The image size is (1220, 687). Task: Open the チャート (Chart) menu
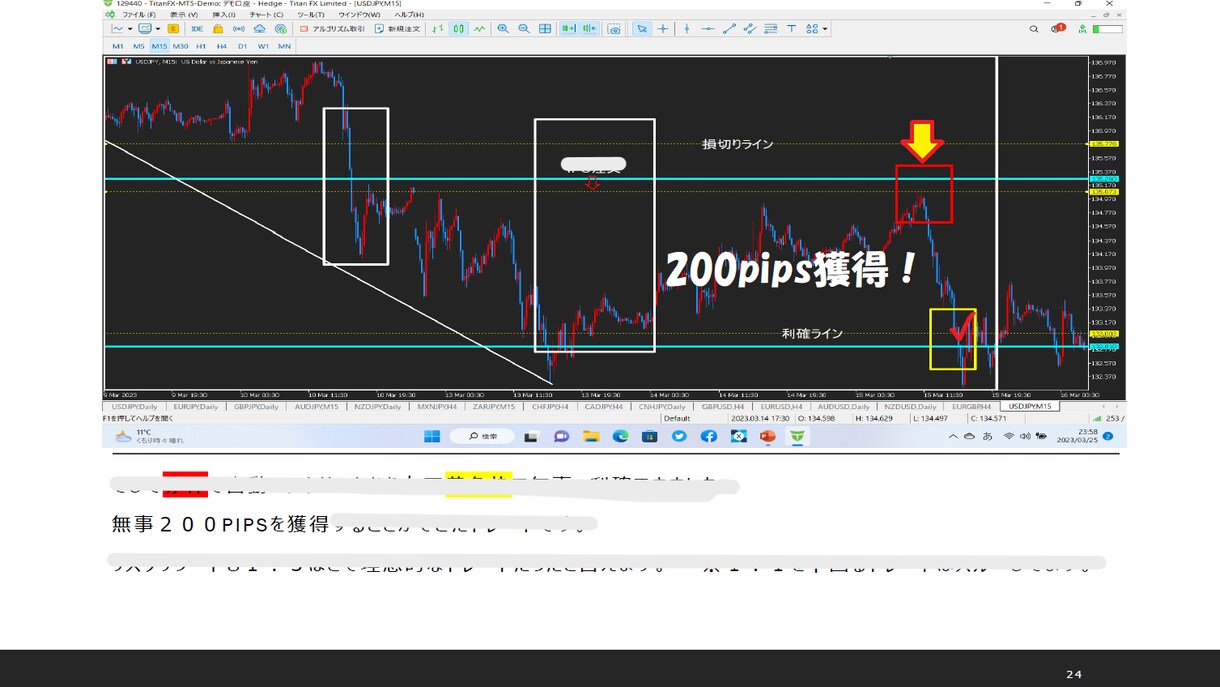point(266,15)
